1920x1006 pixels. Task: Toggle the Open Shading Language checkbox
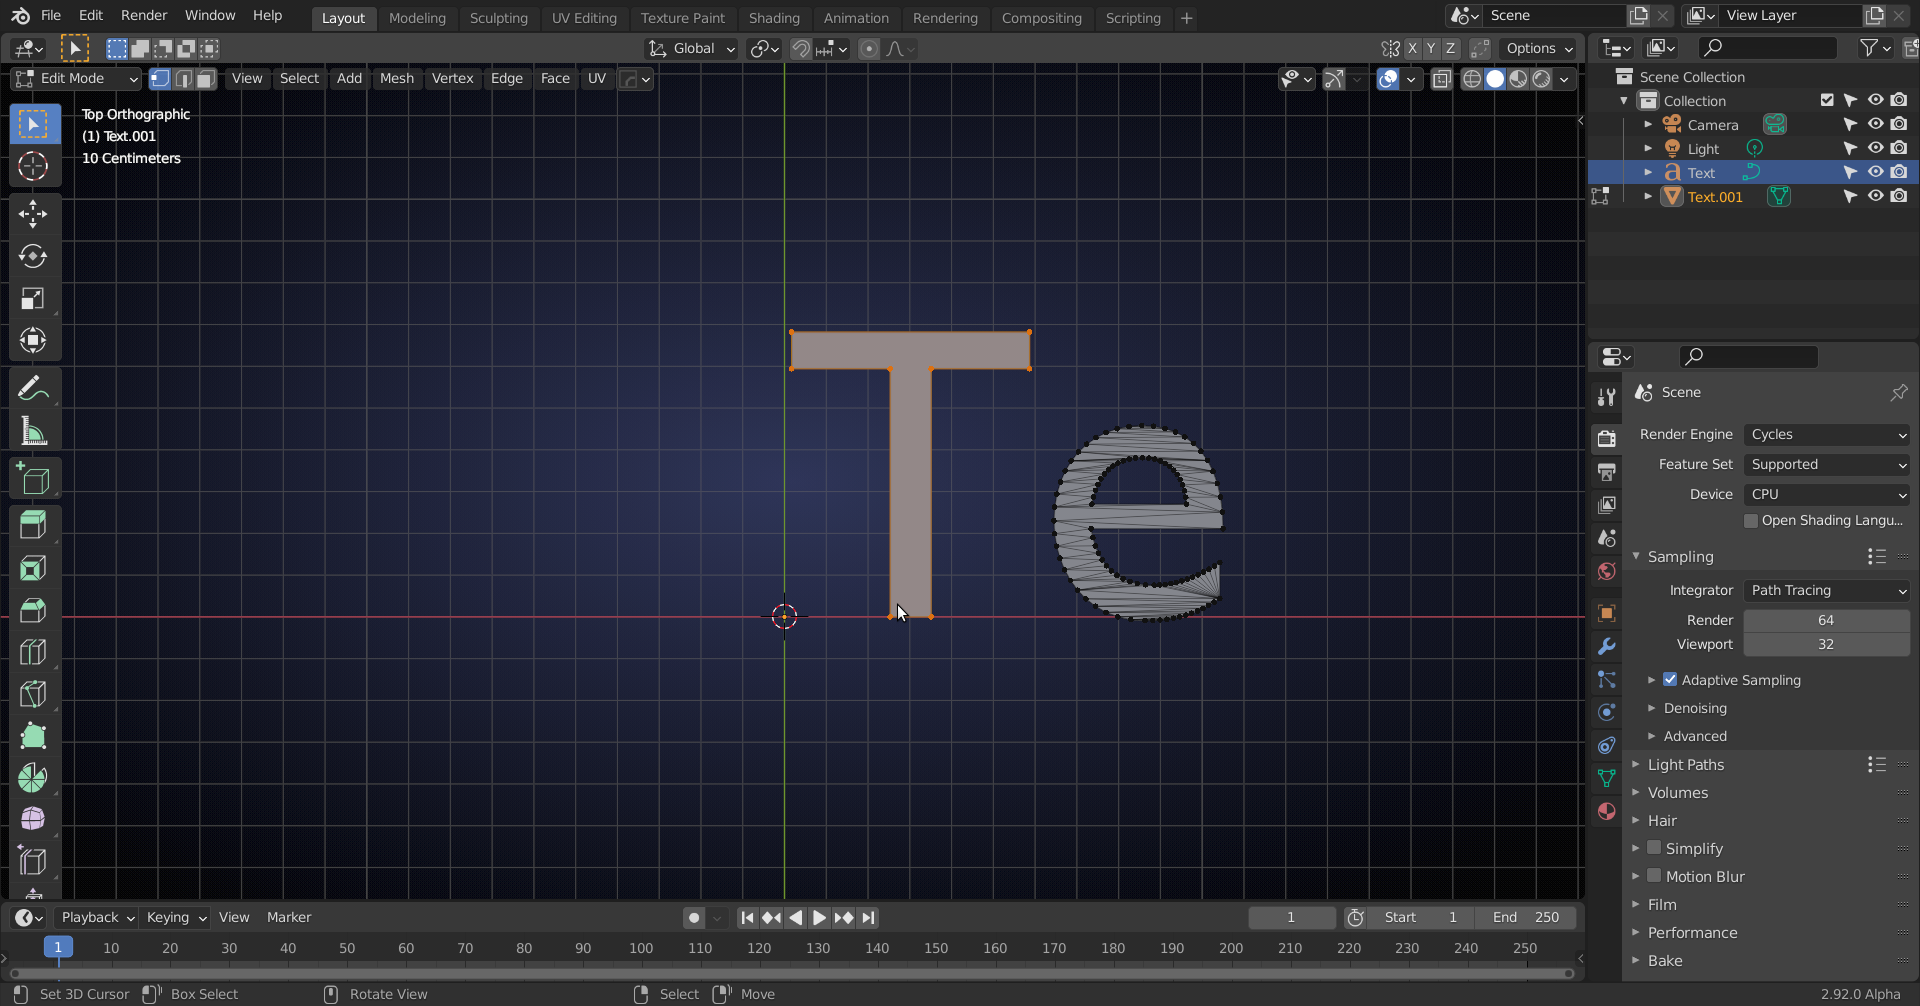(1751, 521)
